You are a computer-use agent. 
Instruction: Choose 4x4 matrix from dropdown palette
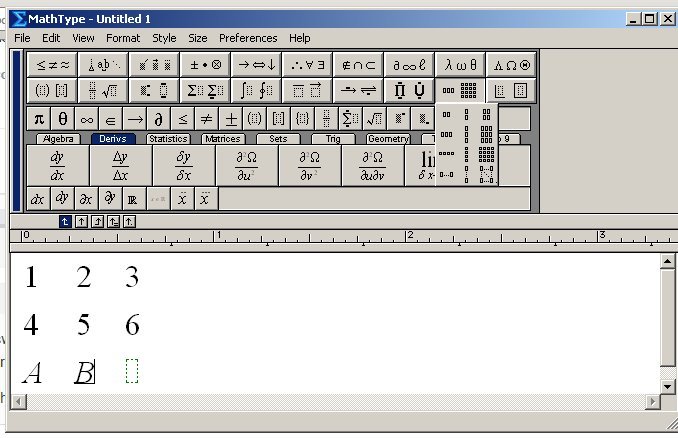(486, 154)
